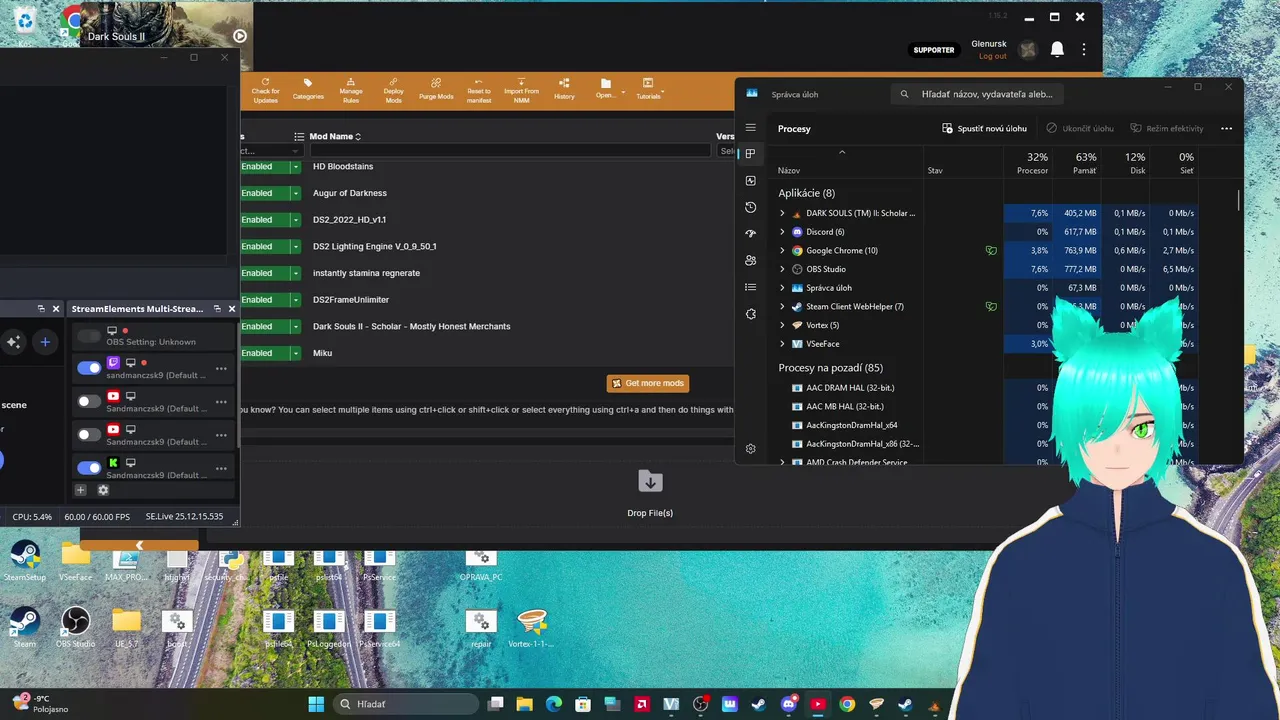1280x720 pixels.
Task: Click Ukončiť úlohu button
Action: [1080, 128]
